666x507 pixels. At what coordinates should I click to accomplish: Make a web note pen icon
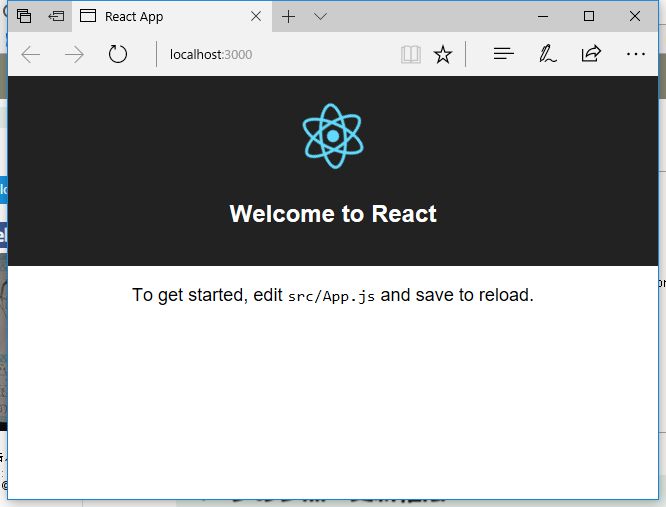pos(547,54)
